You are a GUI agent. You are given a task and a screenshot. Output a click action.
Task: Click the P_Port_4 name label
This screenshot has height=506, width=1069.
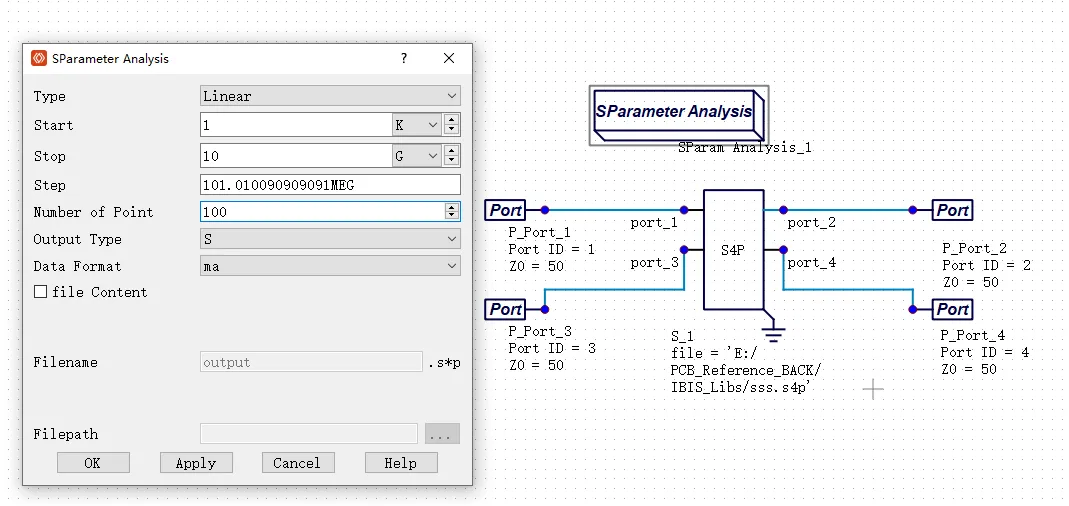coord(972,336)
